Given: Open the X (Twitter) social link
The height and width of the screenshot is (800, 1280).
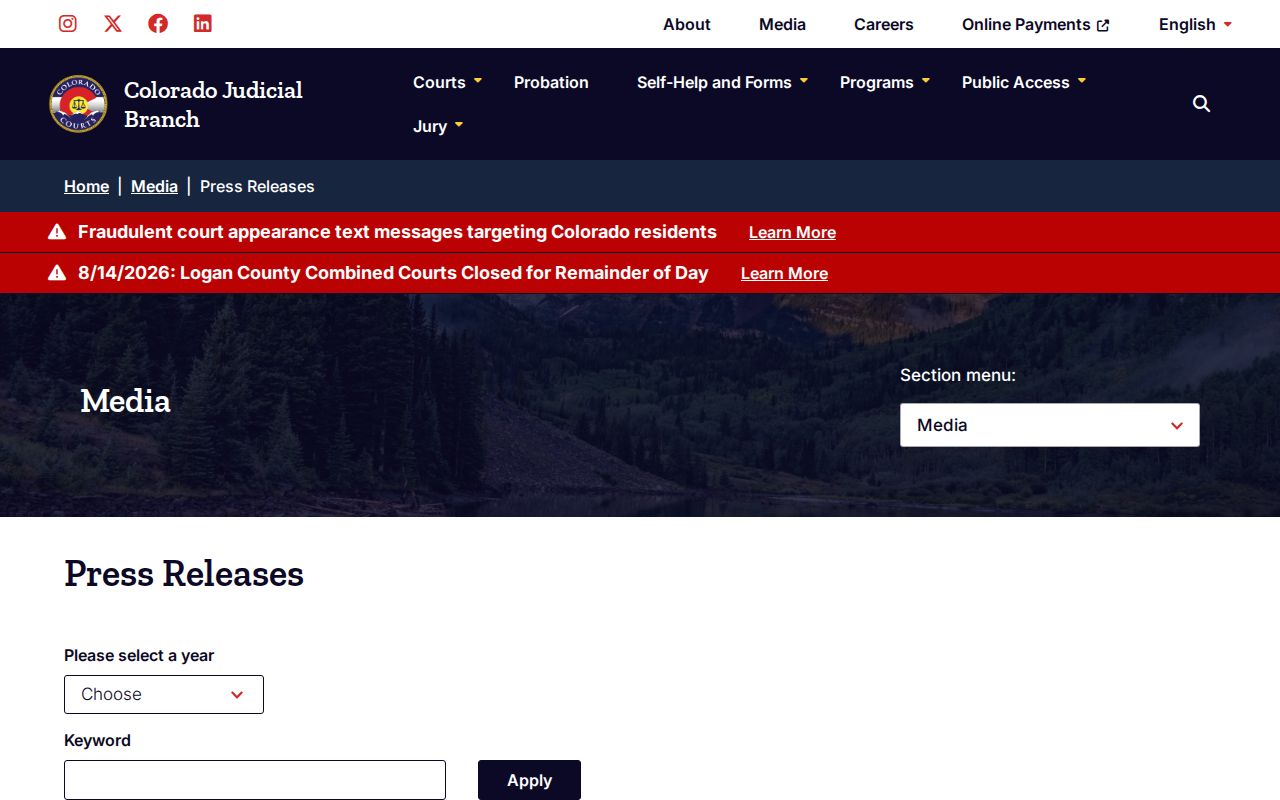Looking at the screenshot, I should (113, 23).
